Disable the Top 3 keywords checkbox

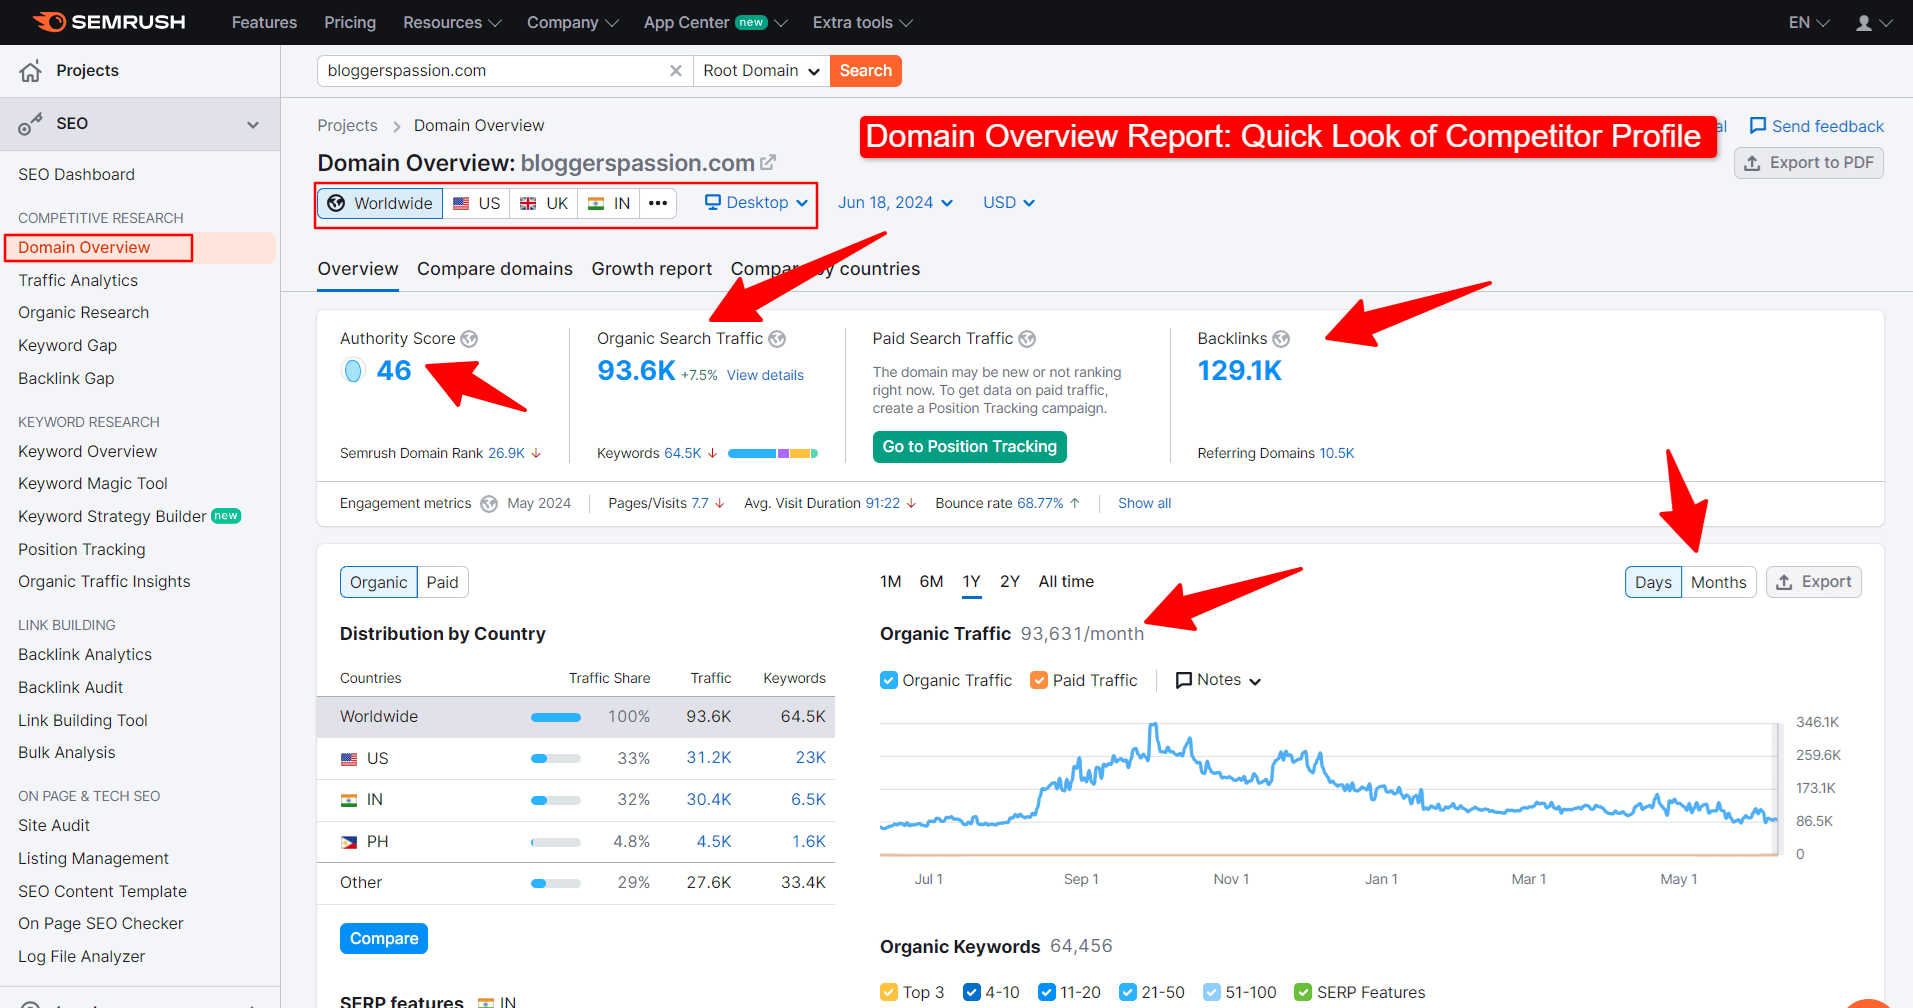point(888,991)
